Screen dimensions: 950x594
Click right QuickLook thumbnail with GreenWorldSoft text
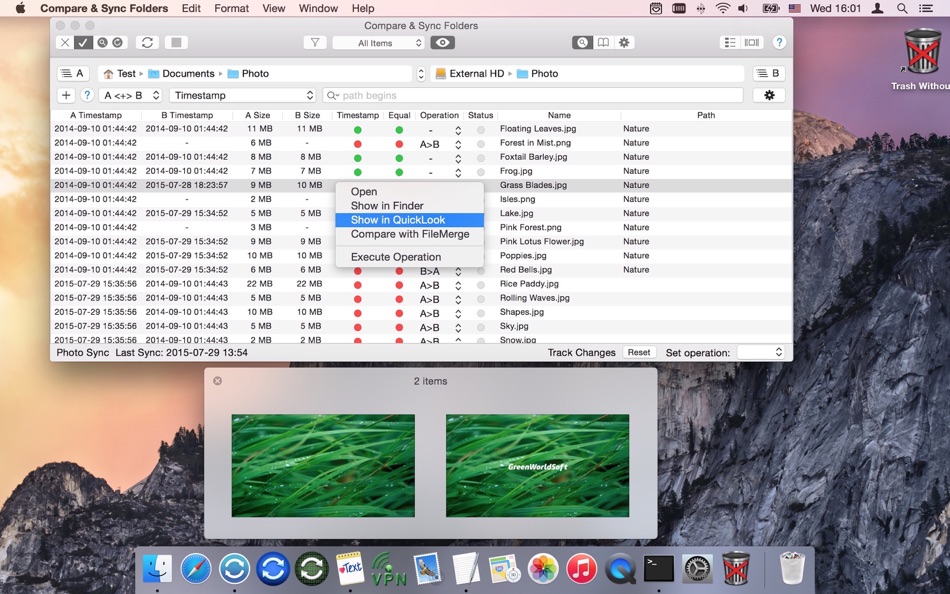[537, 466]
